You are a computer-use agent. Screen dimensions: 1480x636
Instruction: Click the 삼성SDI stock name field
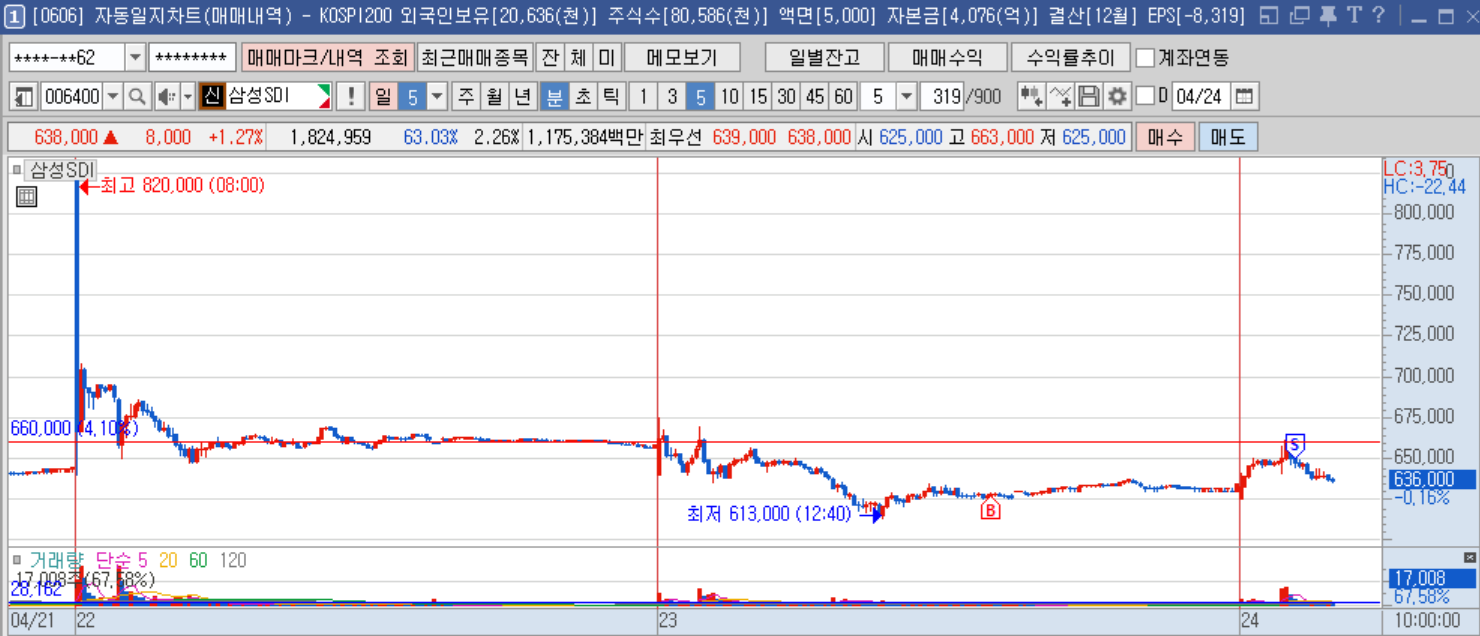(278, 97)
